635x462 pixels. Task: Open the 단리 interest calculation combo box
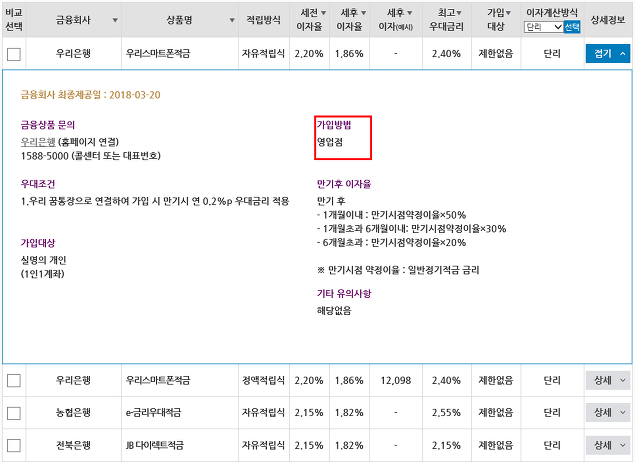(543, 27)
